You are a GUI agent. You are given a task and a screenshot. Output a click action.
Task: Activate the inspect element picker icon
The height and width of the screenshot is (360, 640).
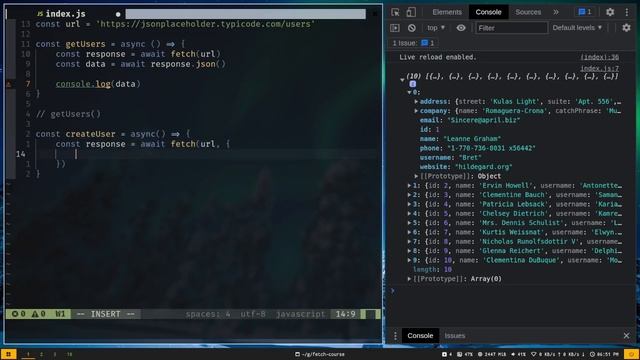coord(395,12)
